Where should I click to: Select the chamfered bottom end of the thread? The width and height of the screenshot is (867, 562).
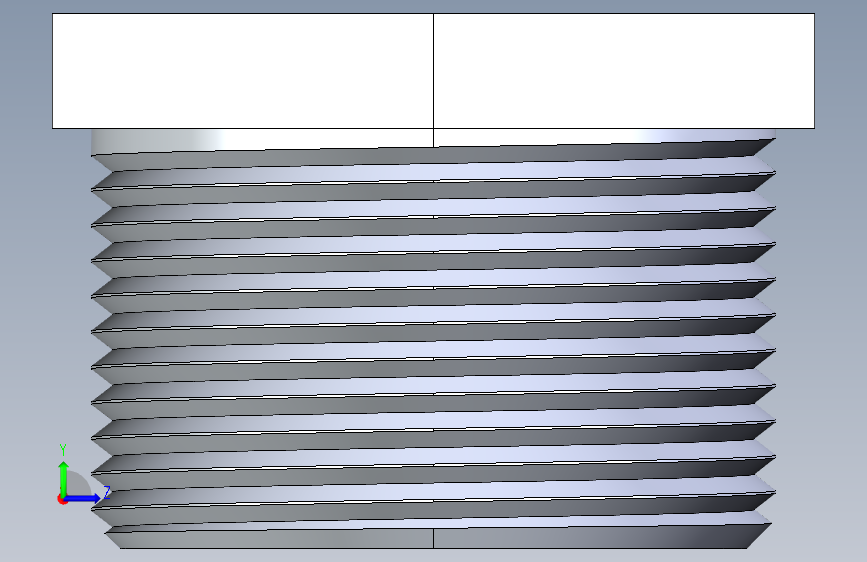click(437, 537)
